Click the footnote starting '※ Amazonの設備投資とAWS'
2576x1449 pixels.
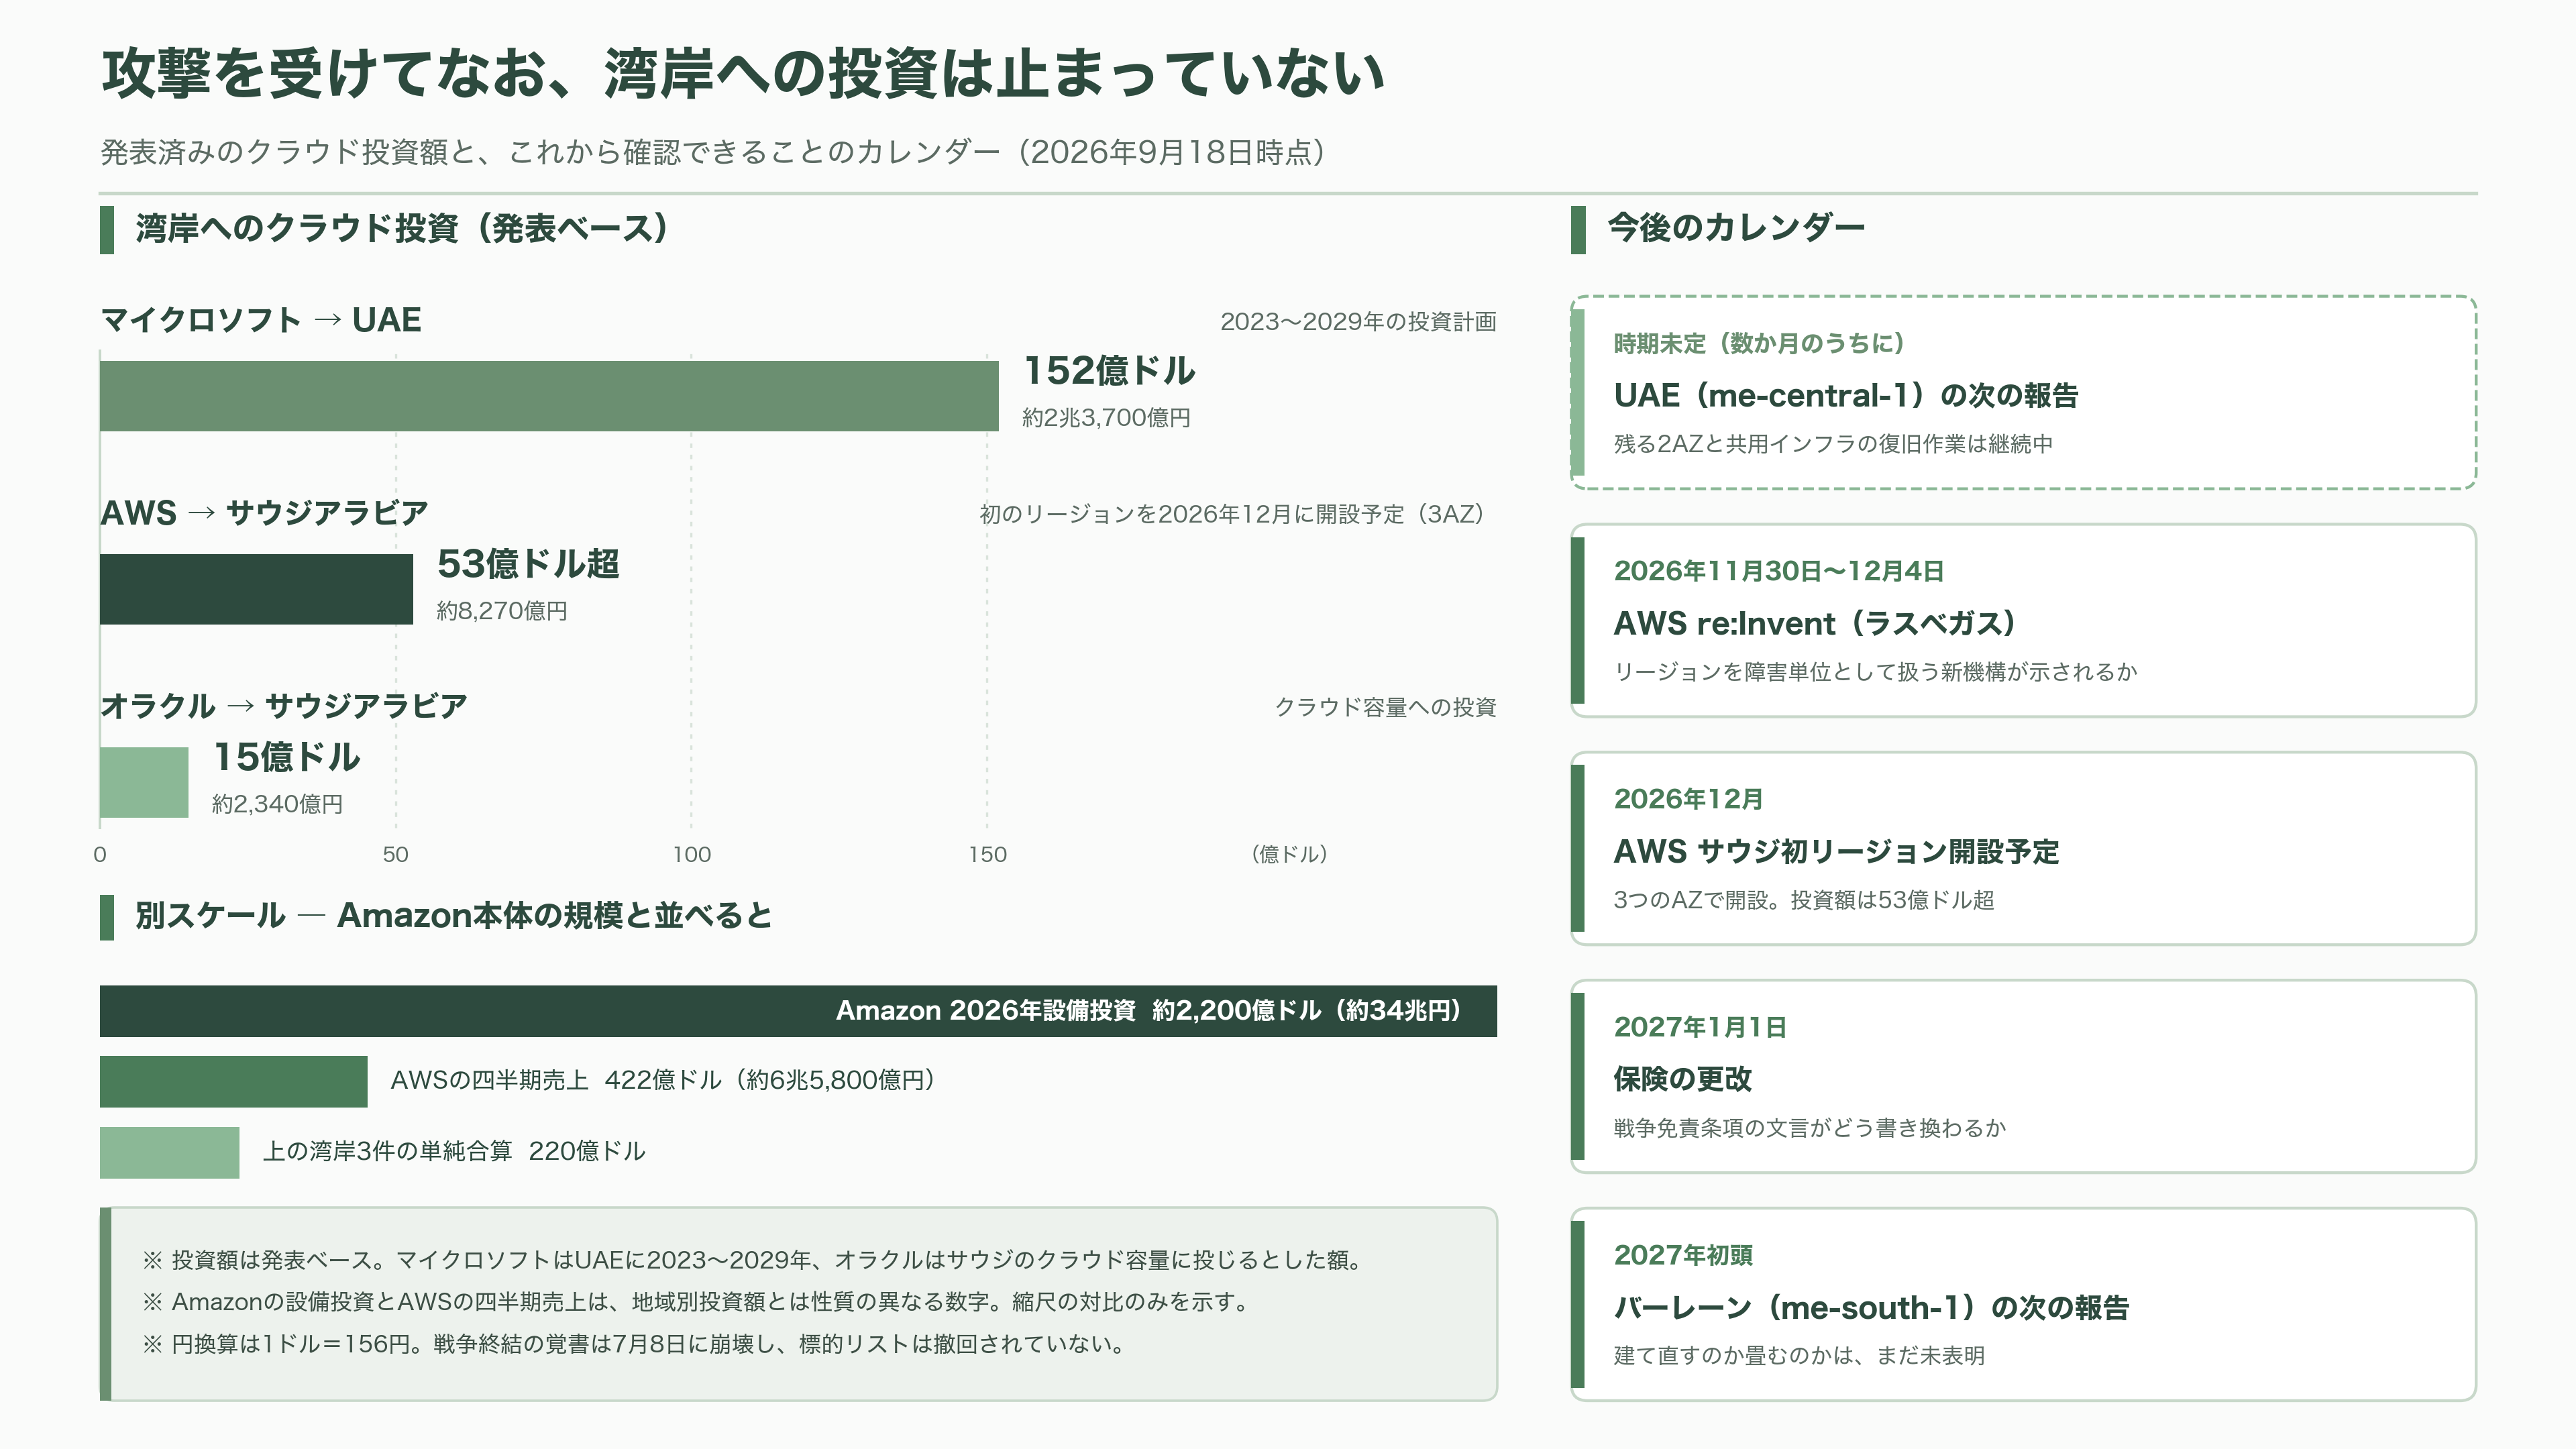(x=698, y=1302)
